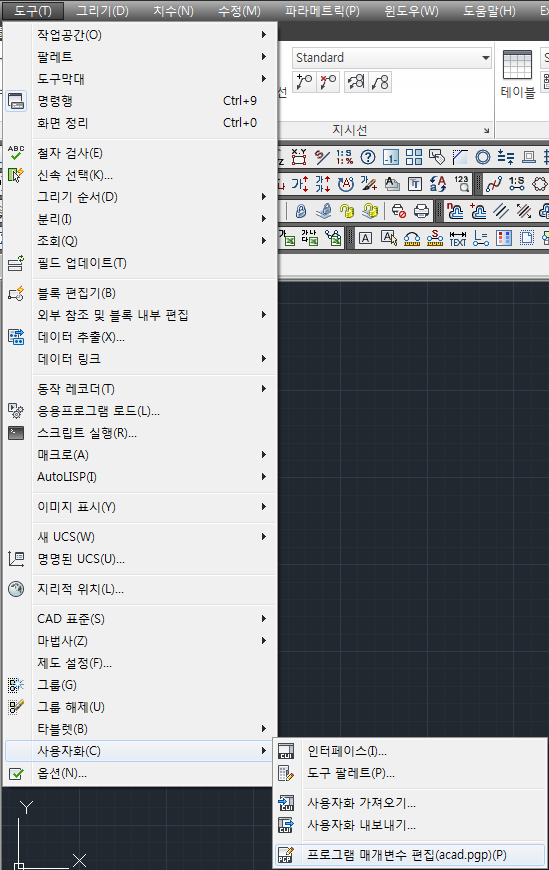549x870 pixels.
Task: Choose 신속 선택(K)... quick select
Action: (140, 175)
